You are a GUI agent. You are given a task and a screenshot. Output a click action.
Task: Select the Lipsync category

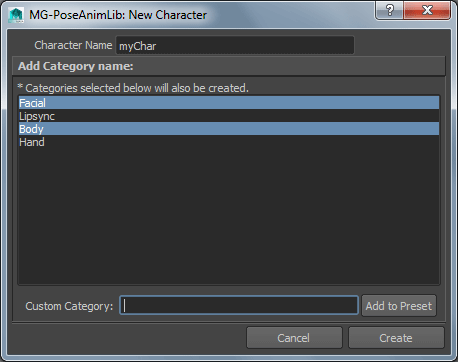point(229,116)
